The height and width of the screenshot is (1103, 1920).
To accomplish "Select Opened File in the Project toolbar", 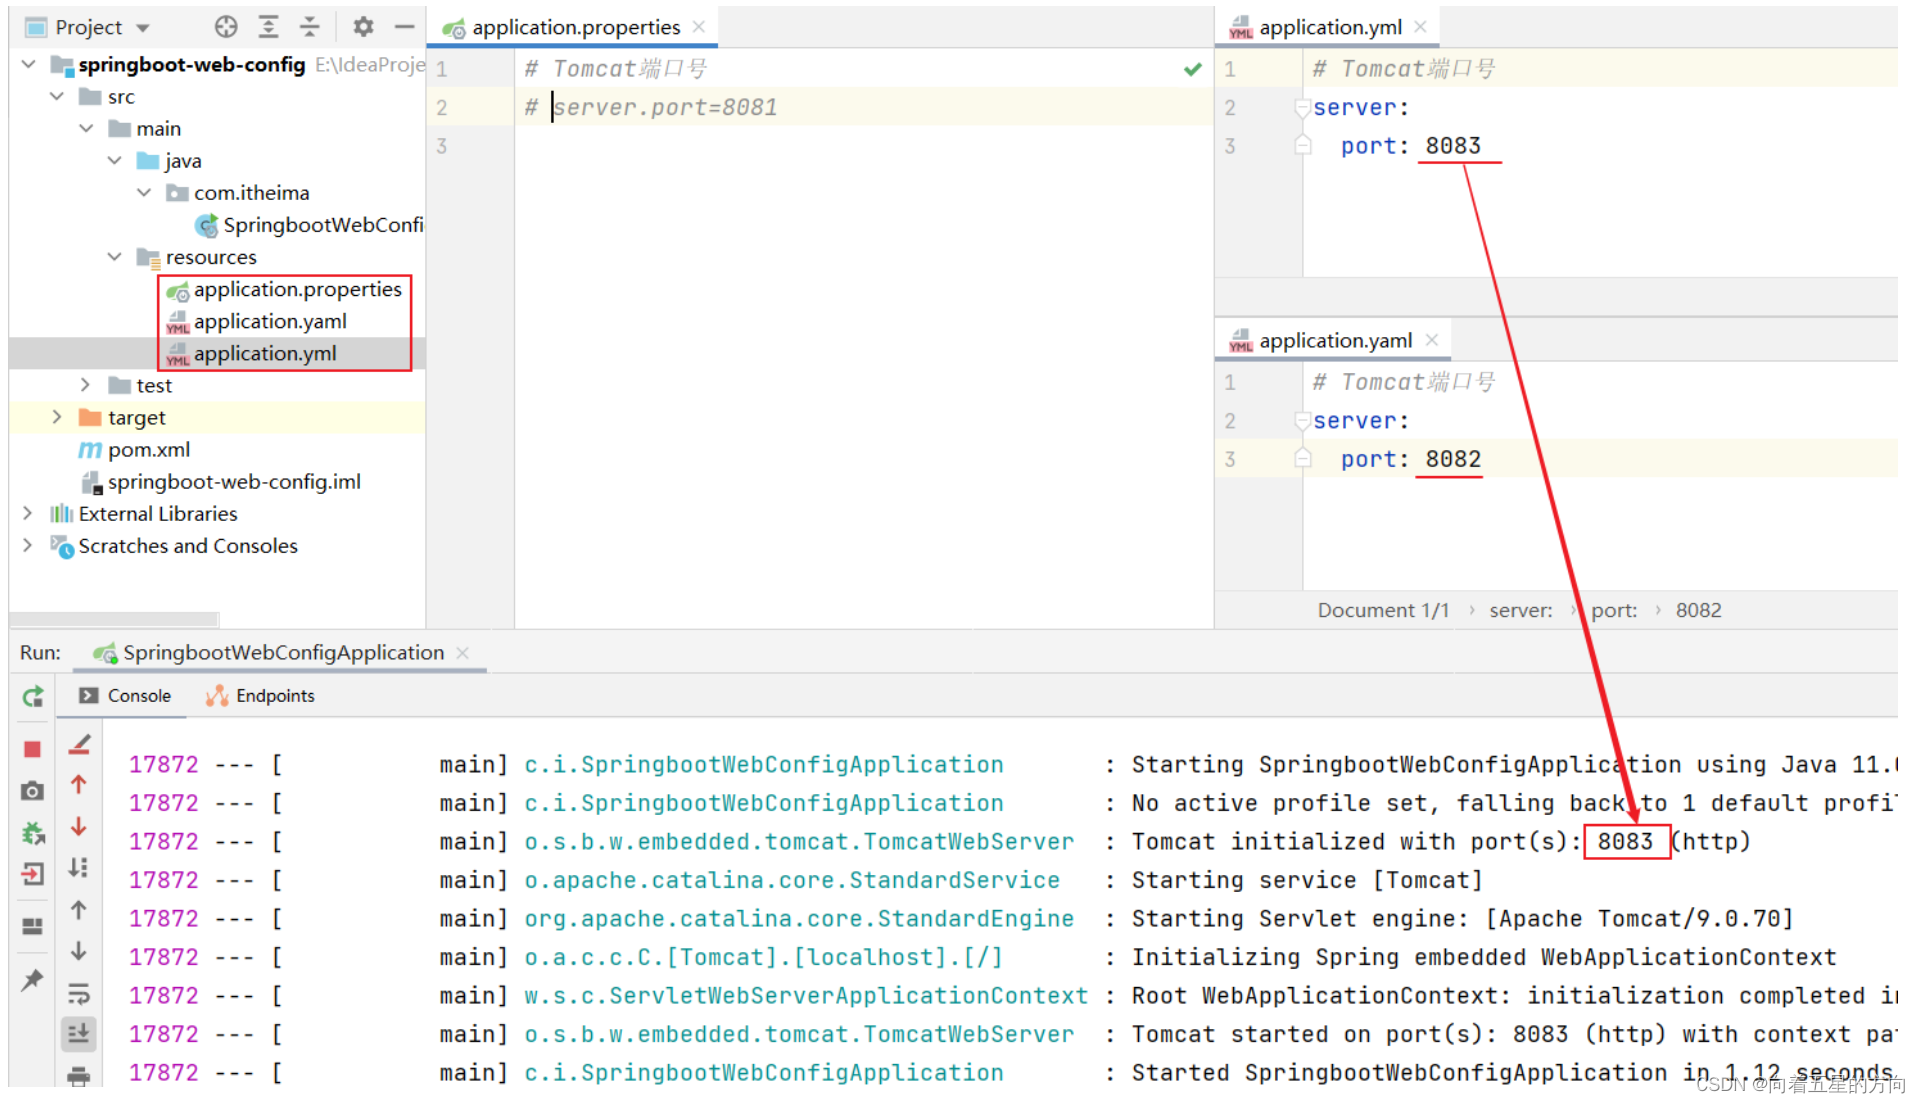I will (x=226, y=27).
